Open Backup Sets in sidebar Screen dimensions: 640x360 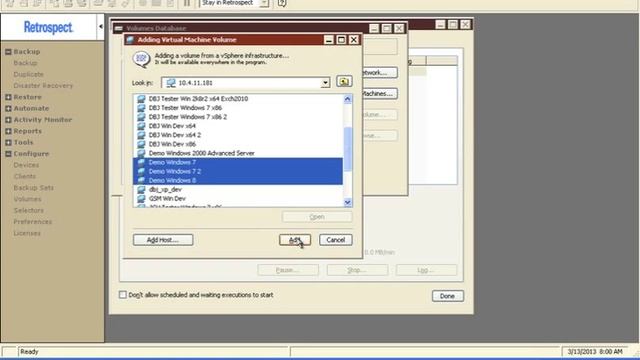(33, 188)
